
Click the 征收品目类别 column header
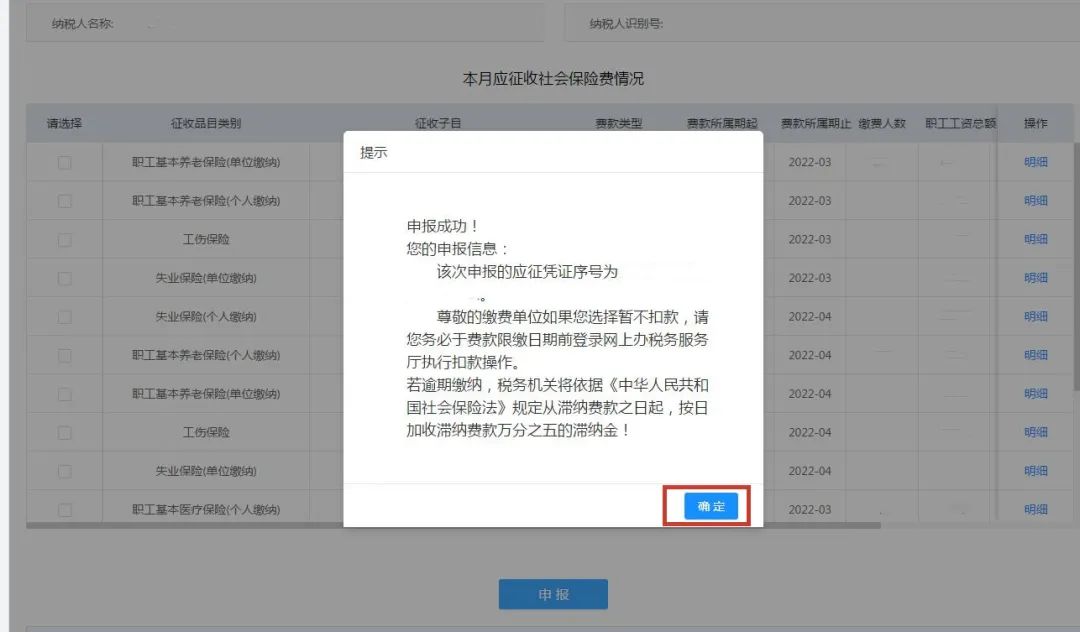click(206, 123)
